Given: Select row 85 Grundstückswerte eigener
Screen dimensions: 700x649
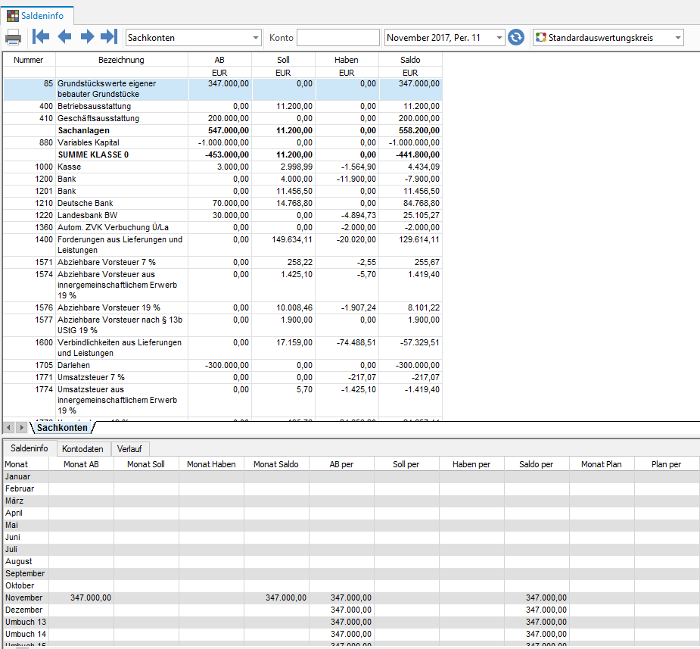Looking at the screenshot, I should [x=223, y=89].
